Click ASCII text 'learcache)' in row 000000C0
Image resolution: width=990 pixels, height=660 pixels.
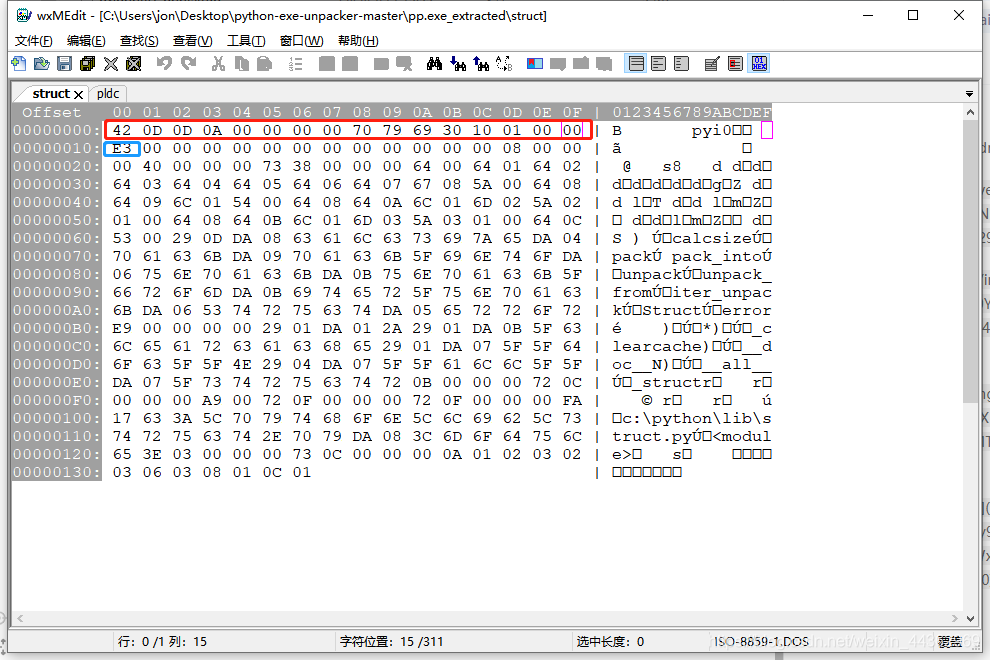tap(661, 347)
